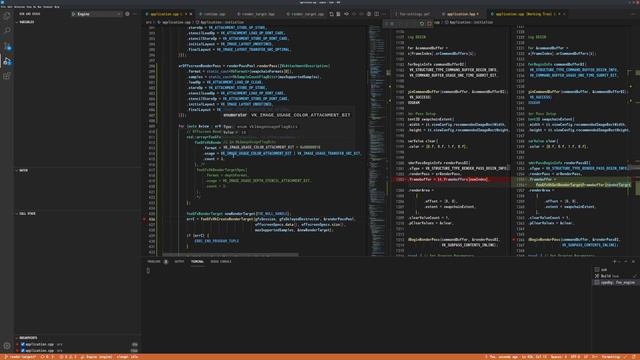
Task: Open the OUTPUT panel tab
Action: coord(179,262)
